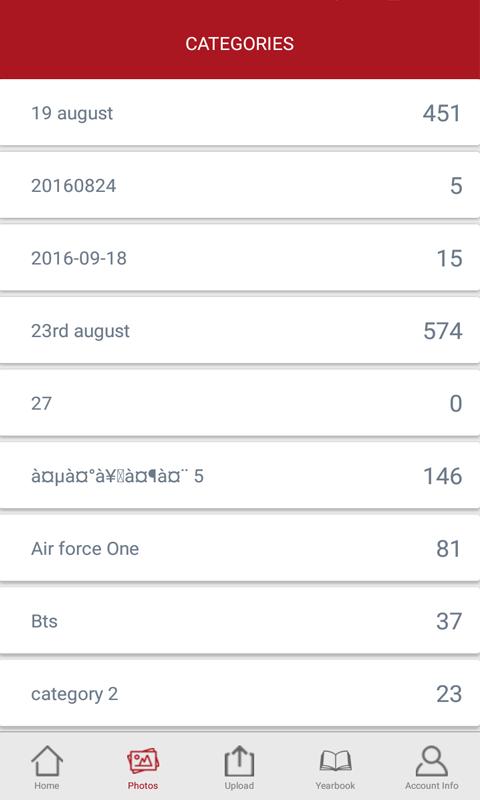Viewport: 480px width, 800px height.
Task: Open the garbled-name category ending in 5
Action: (x=240, y=476)
